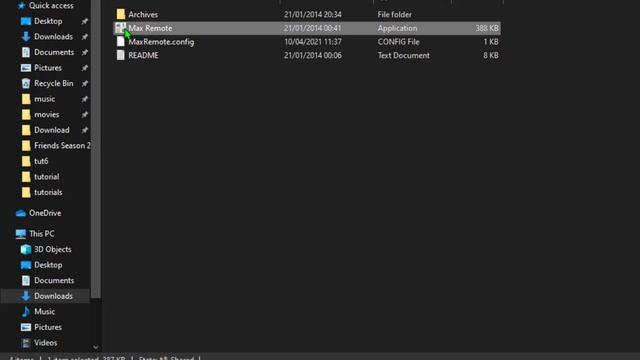Click the README text document icon

pos(120,55)
